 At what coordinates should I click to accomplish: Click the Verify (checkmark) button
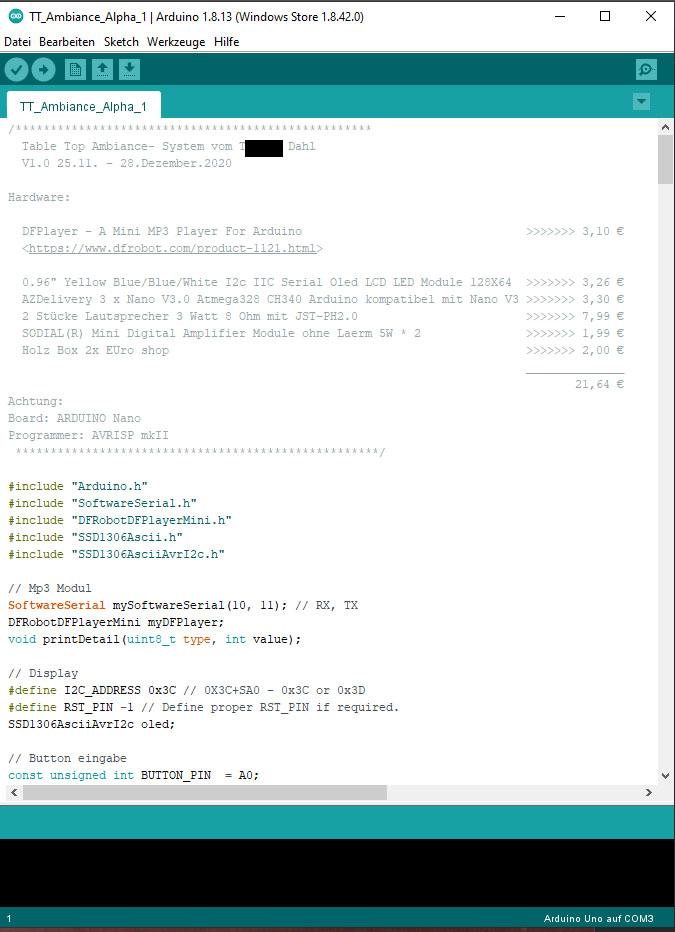click(17, 70)
